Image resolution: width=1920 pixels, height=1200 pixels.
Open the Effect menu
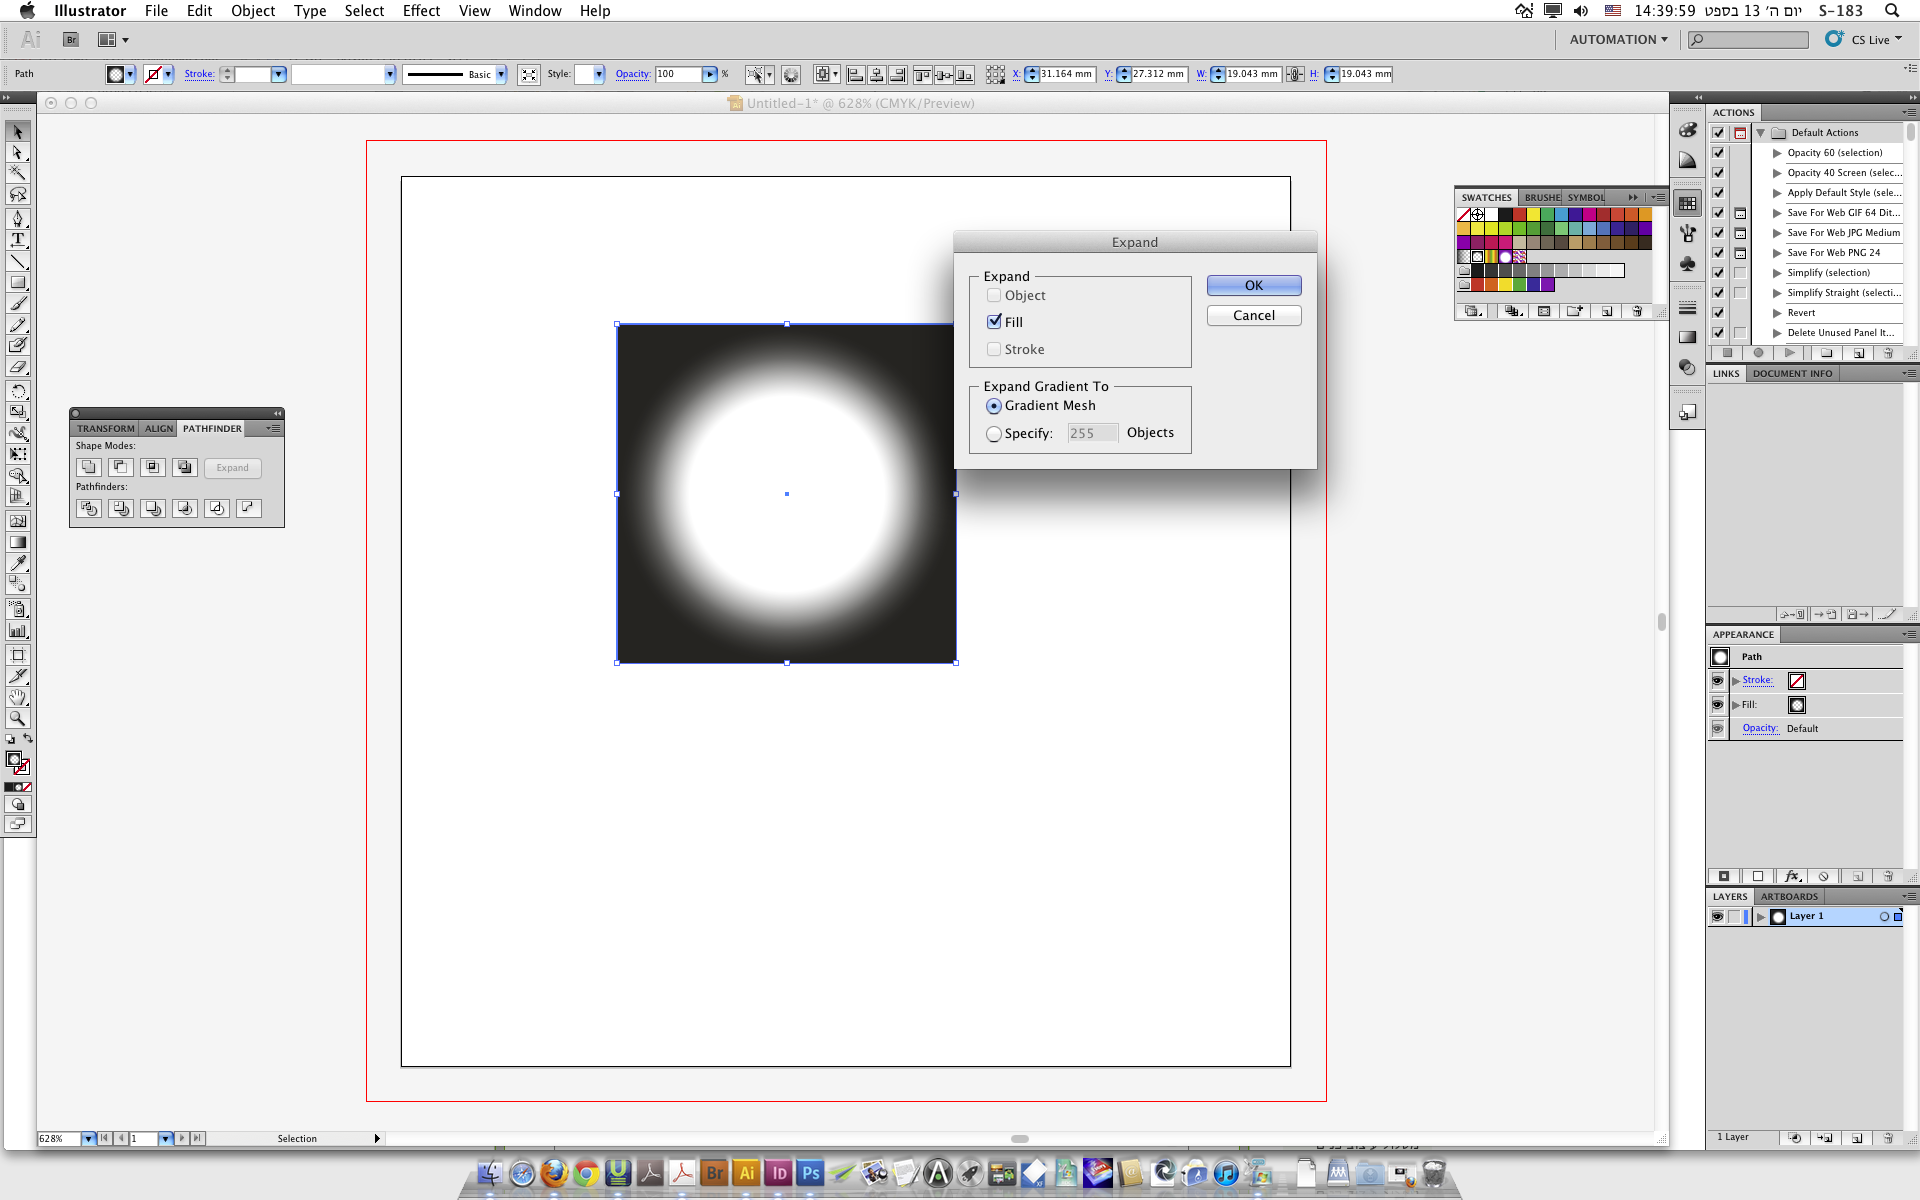click(x=421, y=11)
